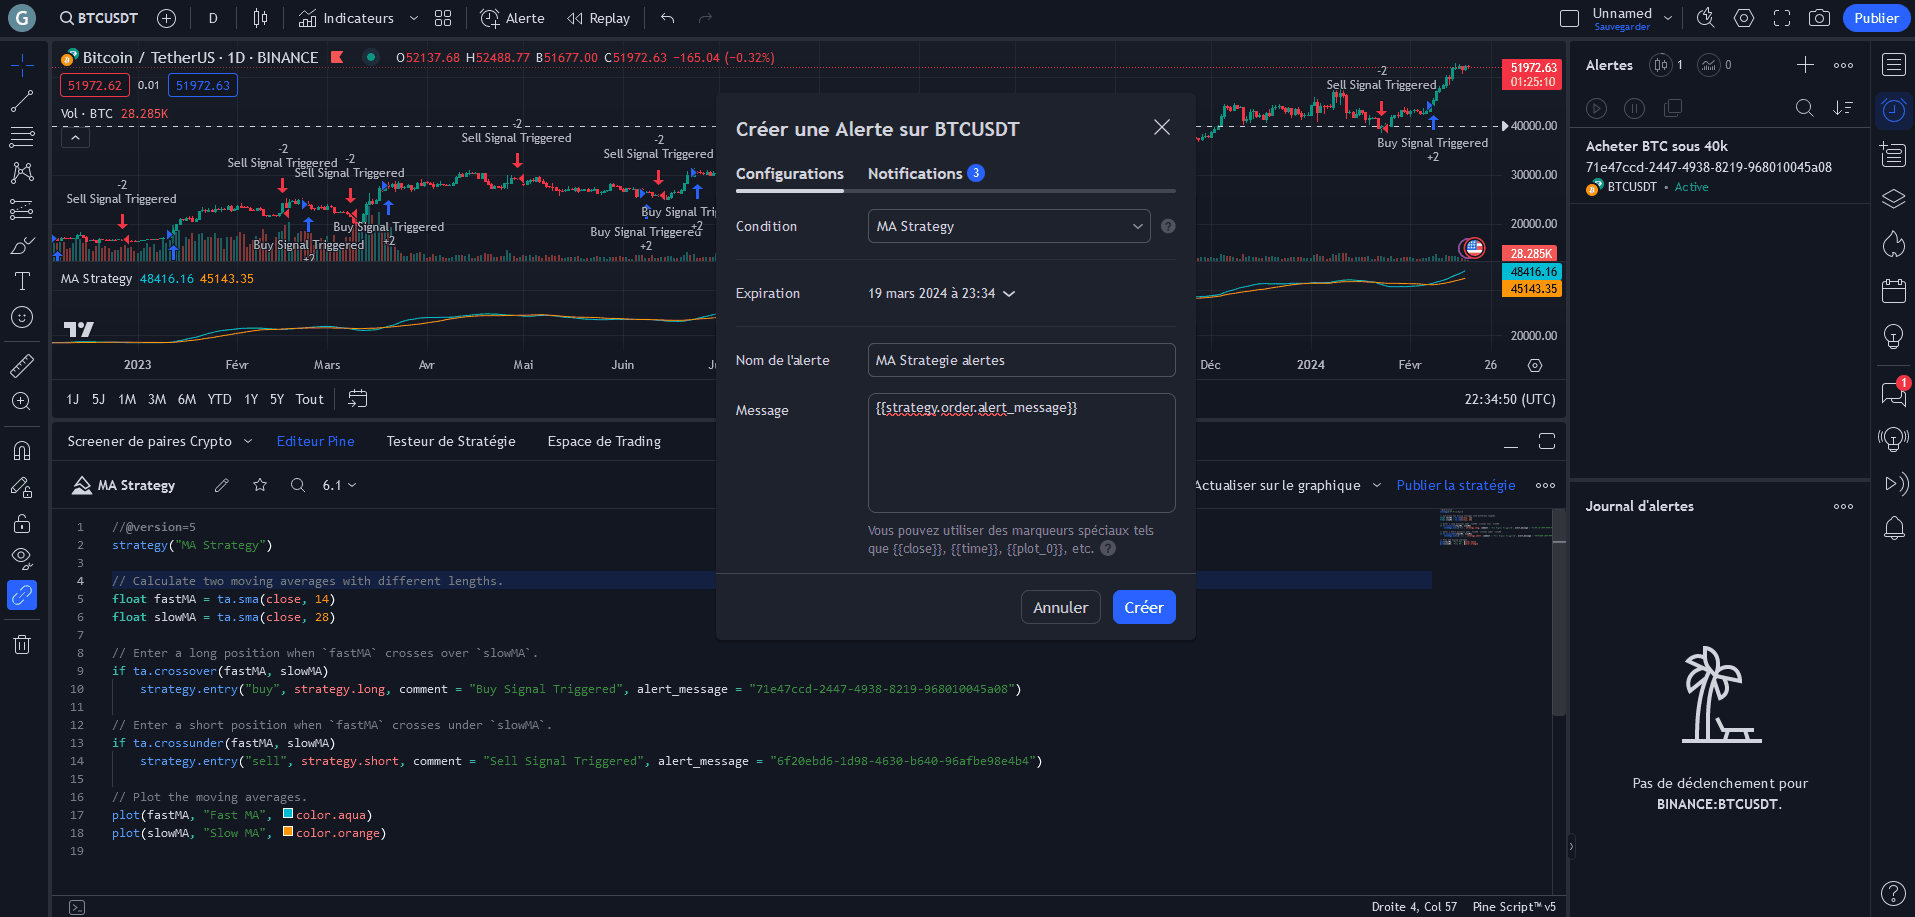Open indicator templates grid icon
This screenshot has height=917, width=1915.
coord(443,18)
